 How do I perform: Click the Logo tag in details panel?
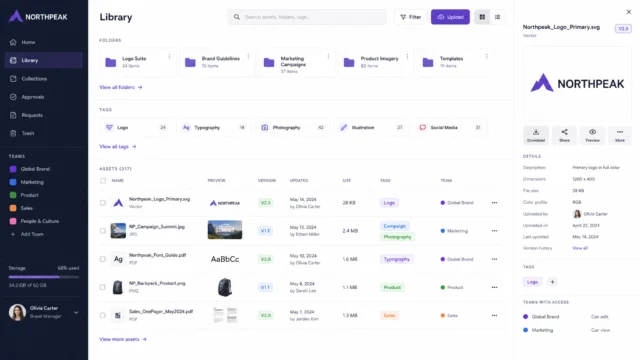pyautogui.click(x=532, y=282)
